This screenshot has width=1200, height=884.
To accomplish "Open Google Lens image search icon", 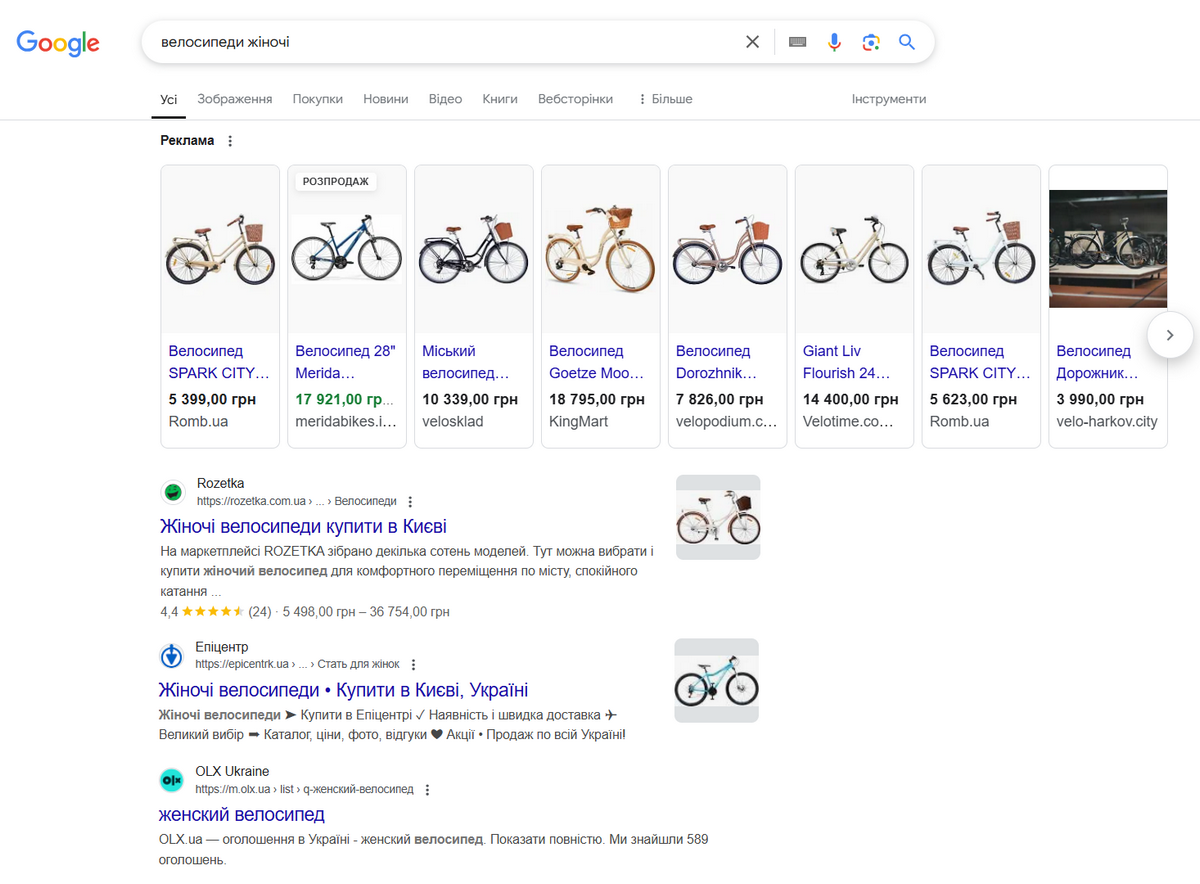I will (x=871, y=42).
